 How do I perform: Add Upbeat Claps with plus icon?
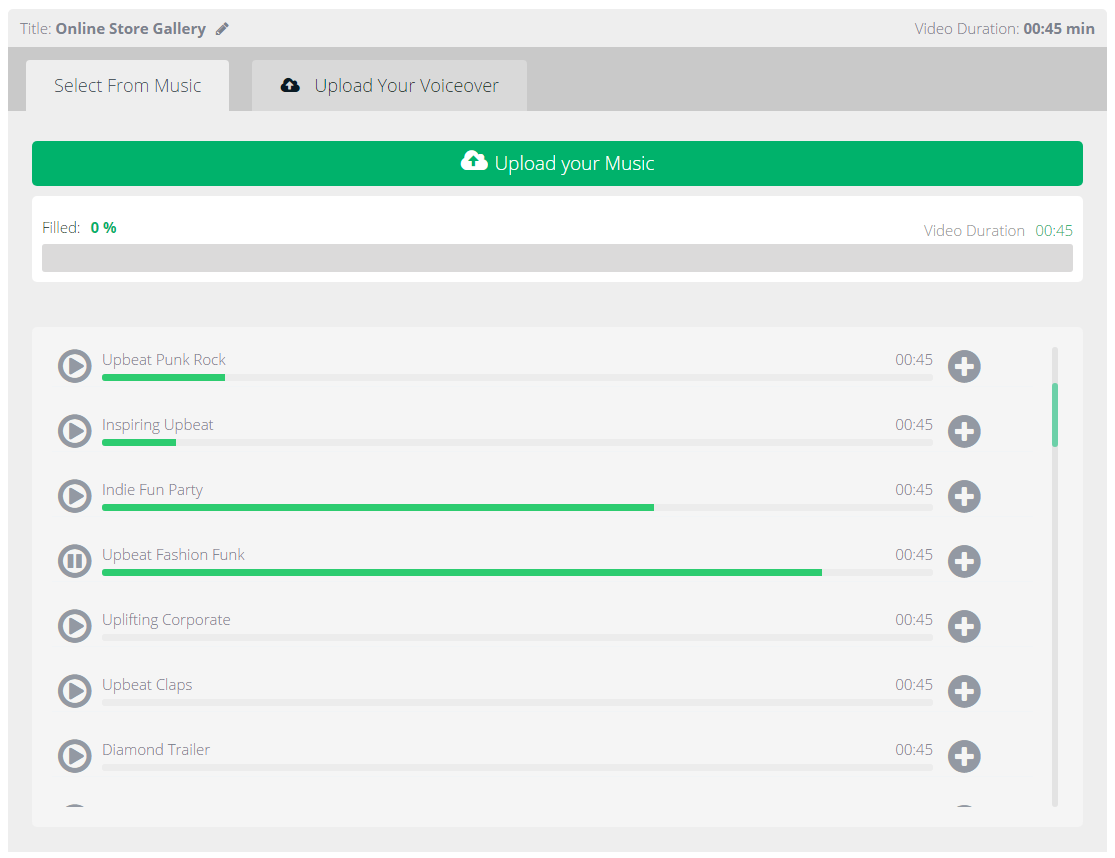point(964,691)
